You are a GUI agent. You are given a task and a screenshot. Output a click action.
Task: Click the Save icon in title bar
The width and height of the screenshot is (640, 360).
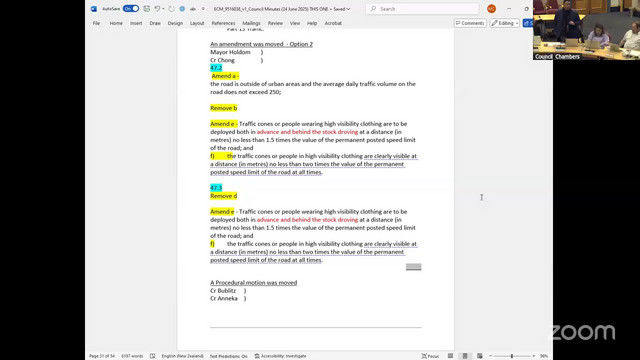tap(147, 9)
